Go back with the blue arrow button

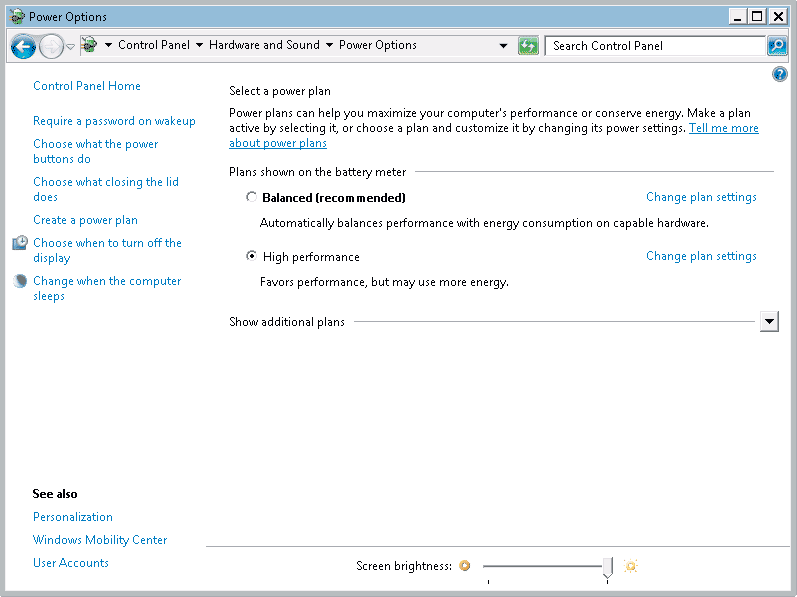coord(23,46)
